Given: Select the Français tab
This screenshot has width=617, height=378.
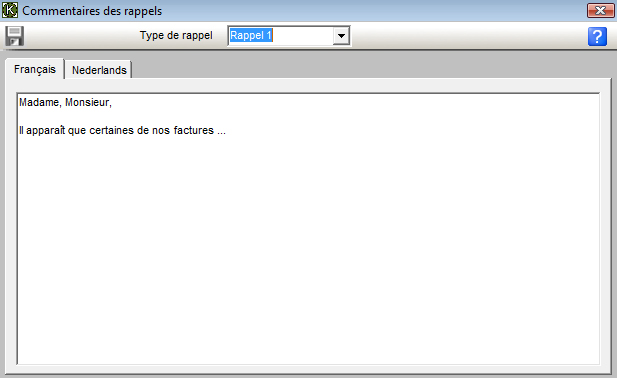Looking at the screenshot, I should pos(35,69).
